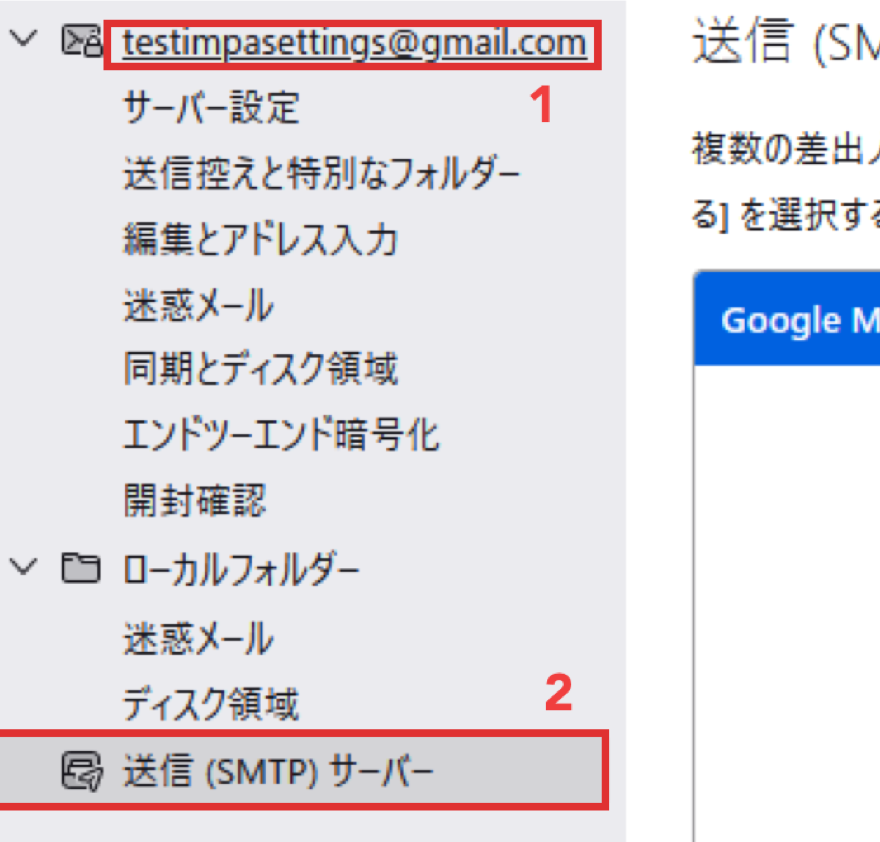The height and width of the screenshot is (842, 880).
Task: Open 編集とアドレス入力 settings
Action: (260, 239)
